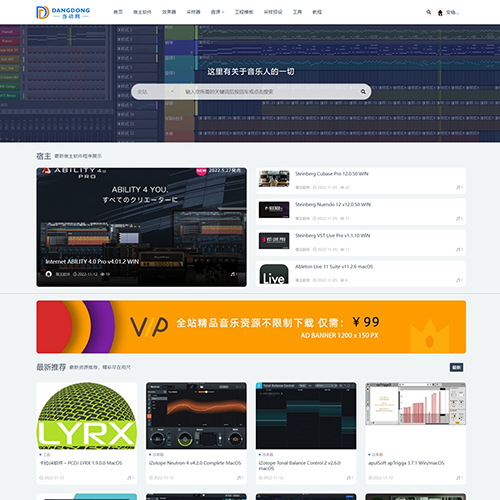
Task: Click the iZotope Neutron 4 card image
Action: [196, 416]
